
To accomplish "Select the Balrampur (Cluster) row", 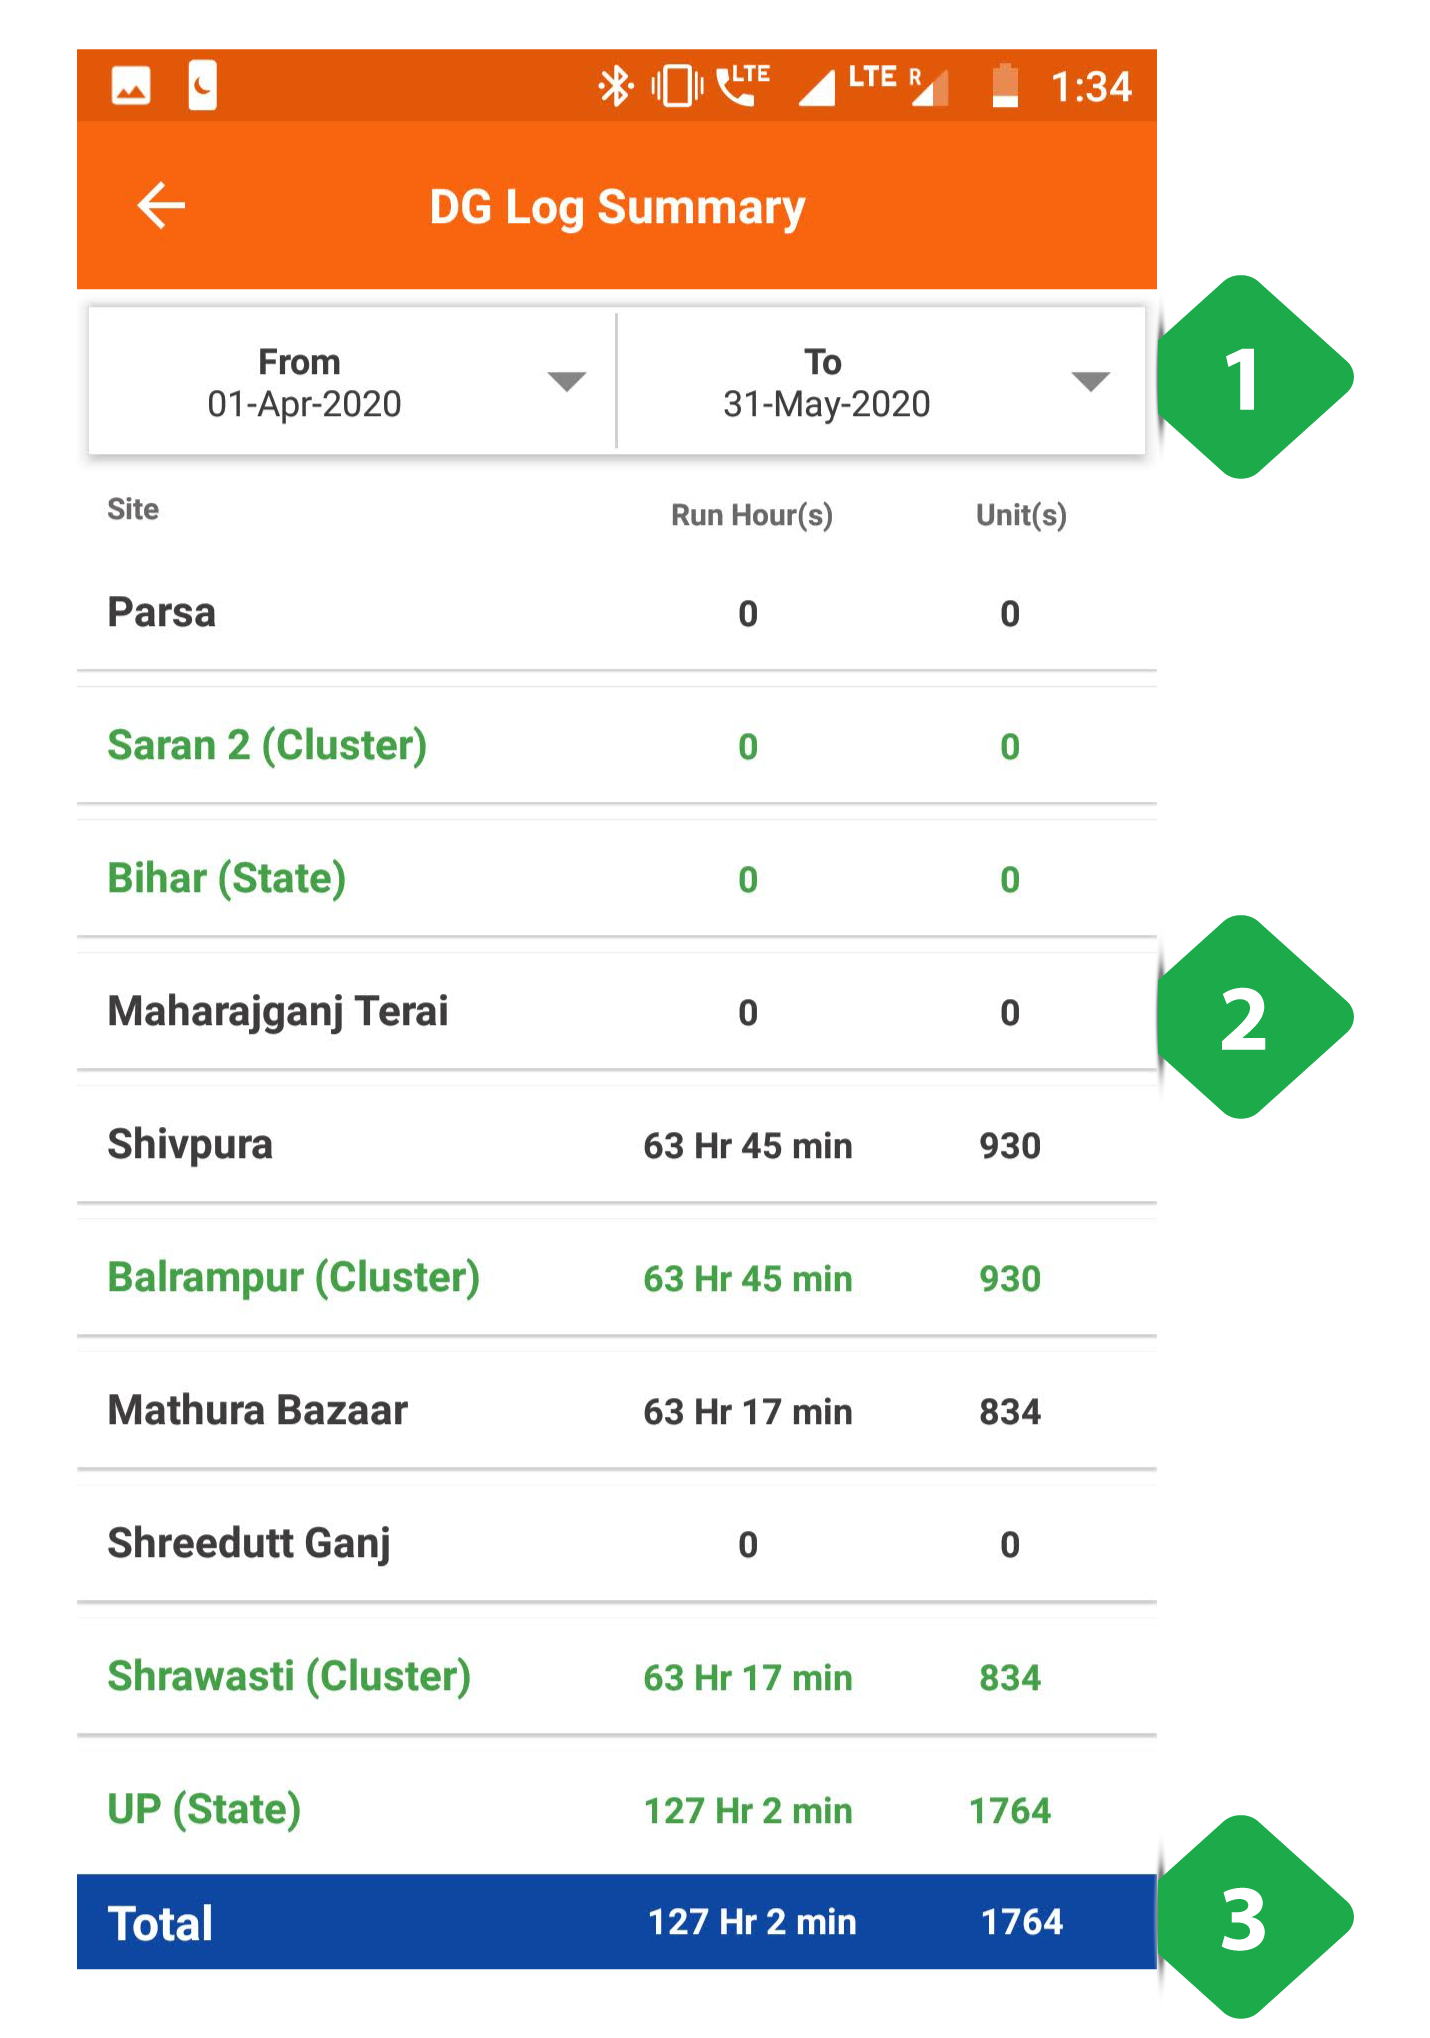I will (x=617, y=1277).
